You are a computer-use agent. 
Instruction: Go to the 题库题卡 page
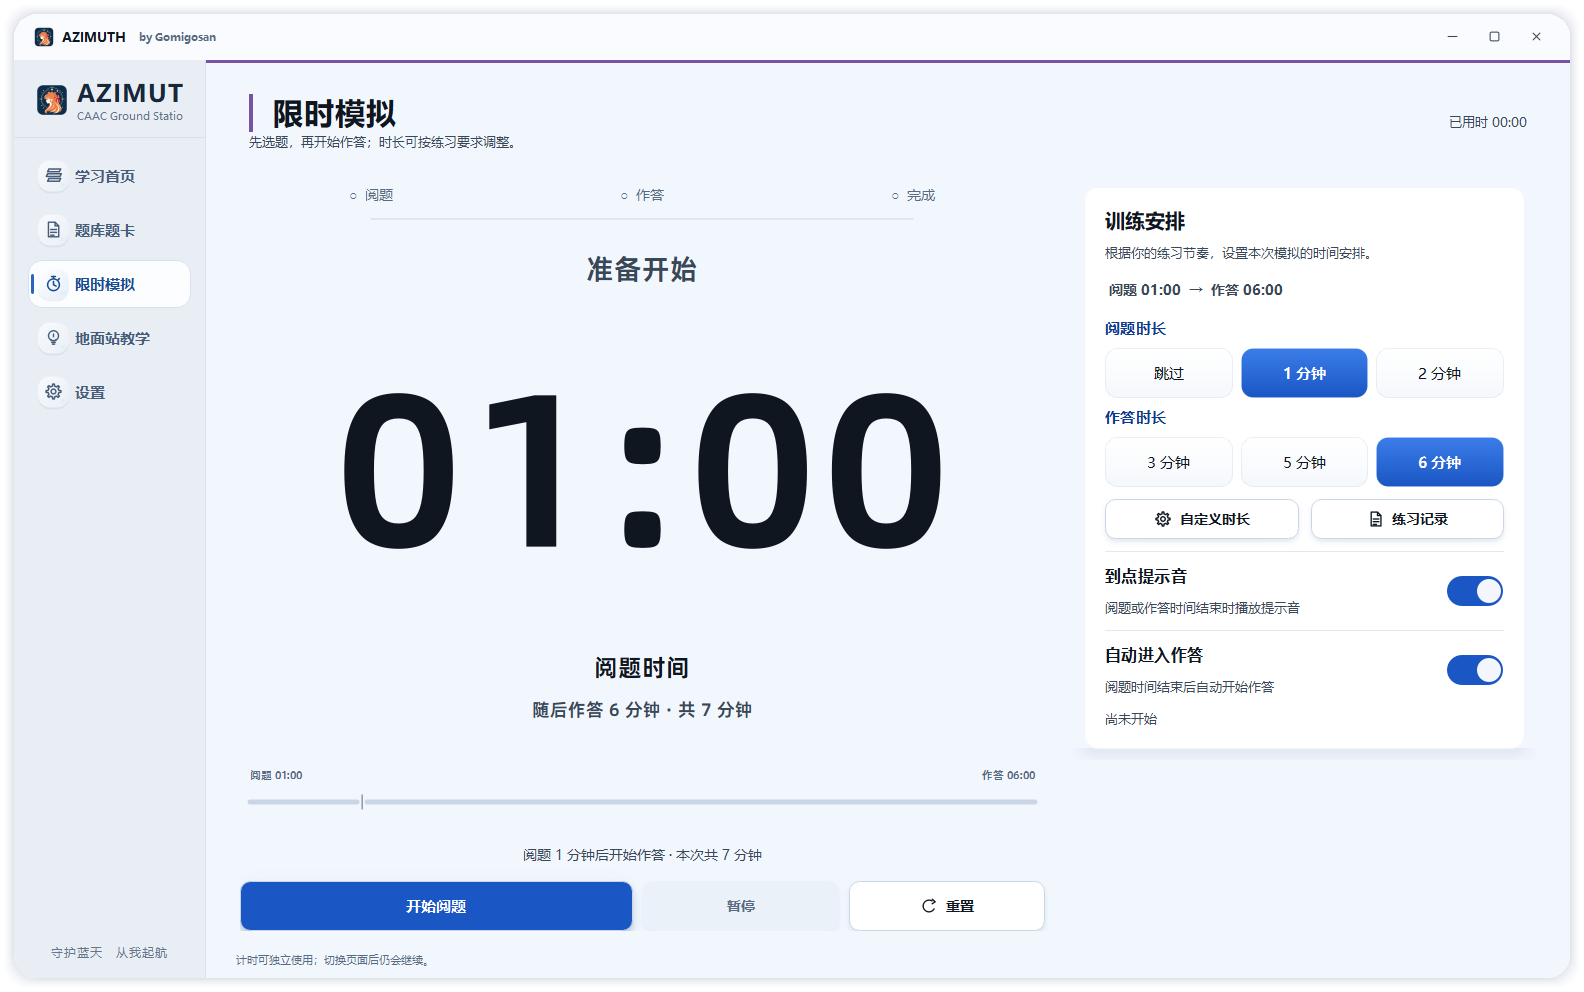[110, 230]
